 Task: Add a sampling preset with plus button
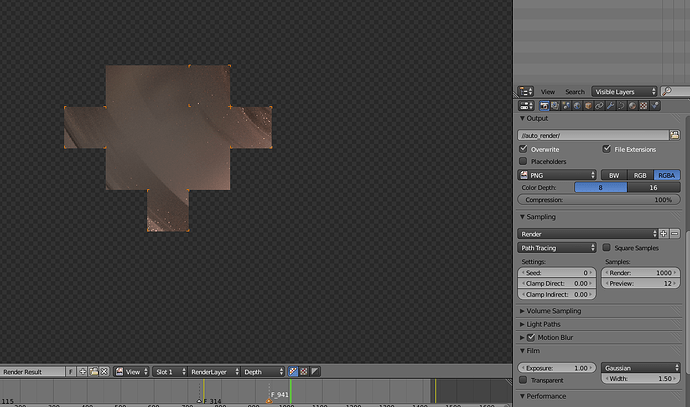point(664,234)
